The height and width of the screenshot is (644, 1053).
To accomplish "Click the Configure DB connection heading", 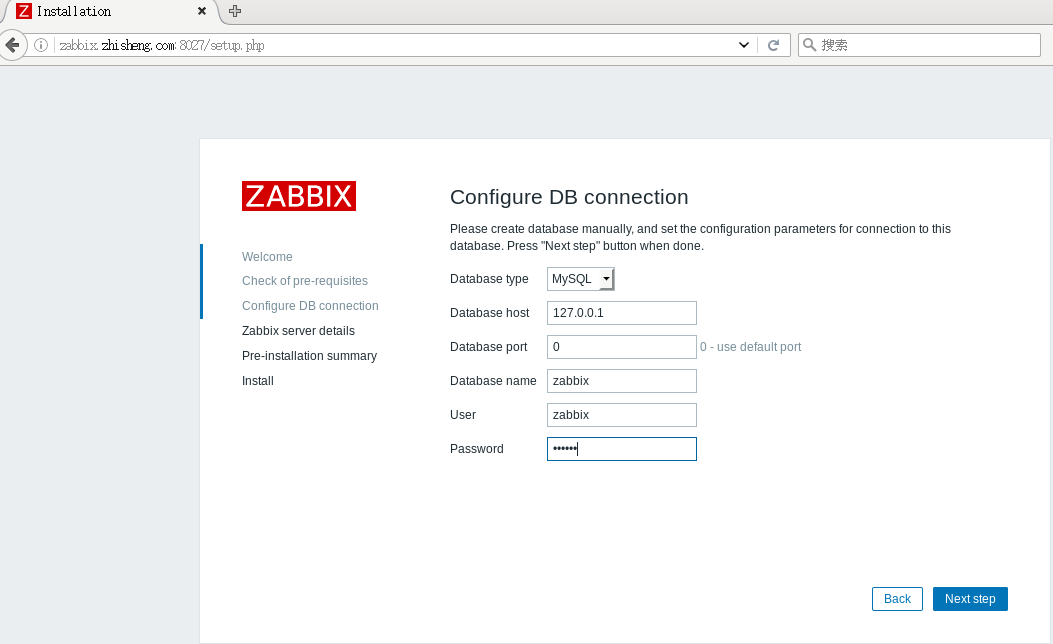I will 569,197.
